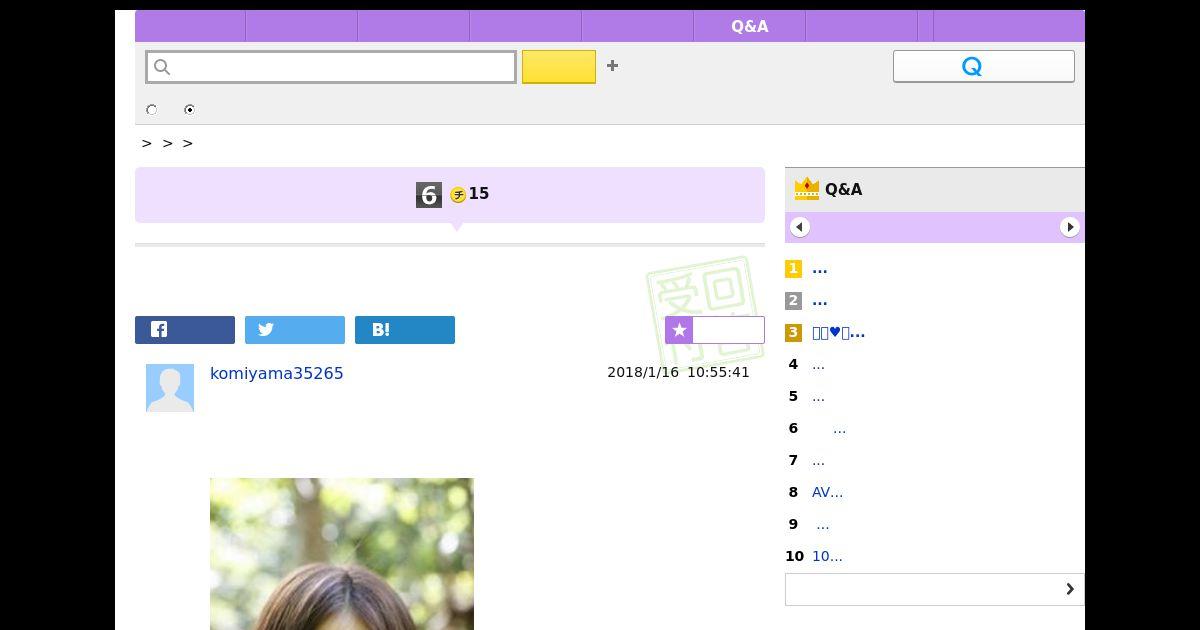
Task: Select the second, already selected radio option
Action: 189,110
